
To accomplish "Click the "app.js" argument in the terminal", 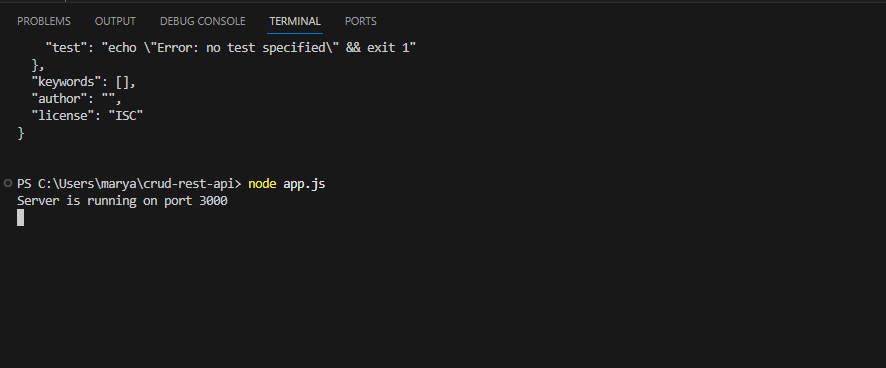I will coord(304,184).
